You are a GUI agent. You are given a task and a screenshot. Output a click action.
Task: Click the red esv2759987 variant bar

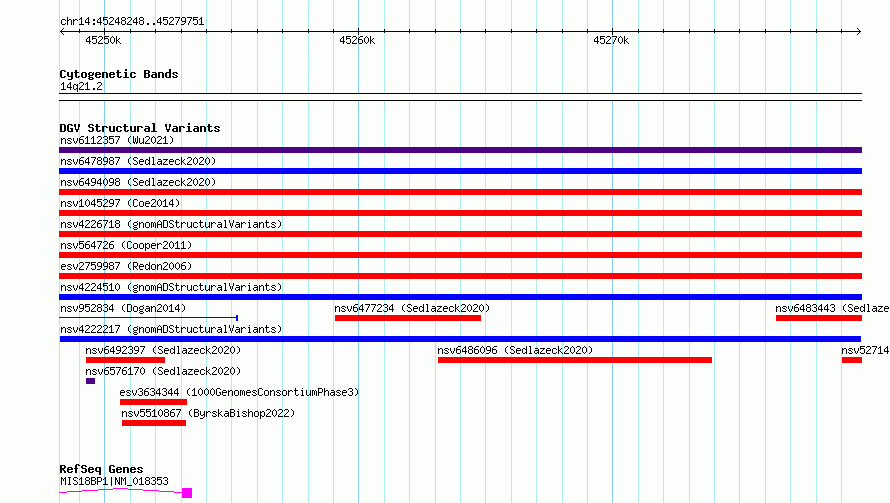(460, 276)
